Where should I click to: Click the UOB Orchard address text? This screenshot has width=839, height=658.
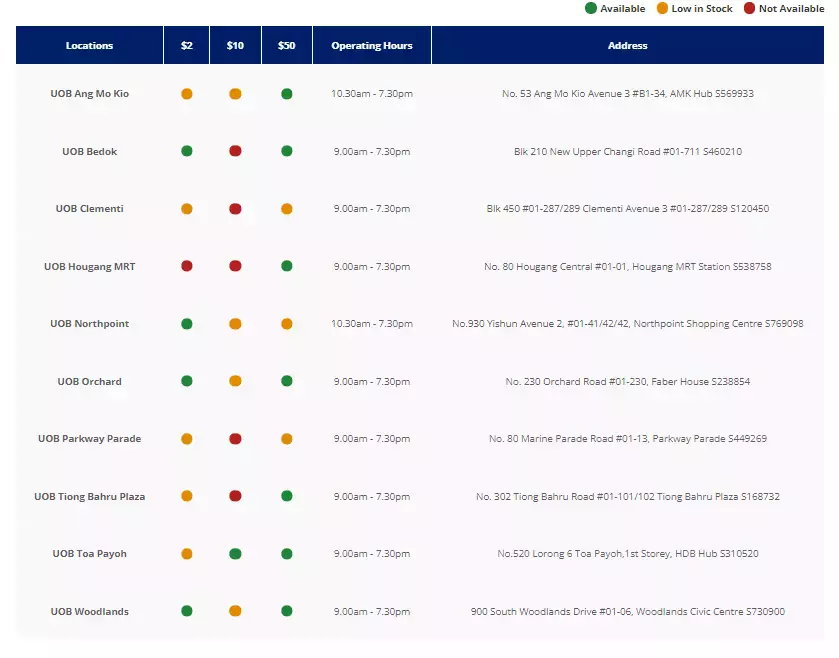pyautogui.click(x=627, y=382)
